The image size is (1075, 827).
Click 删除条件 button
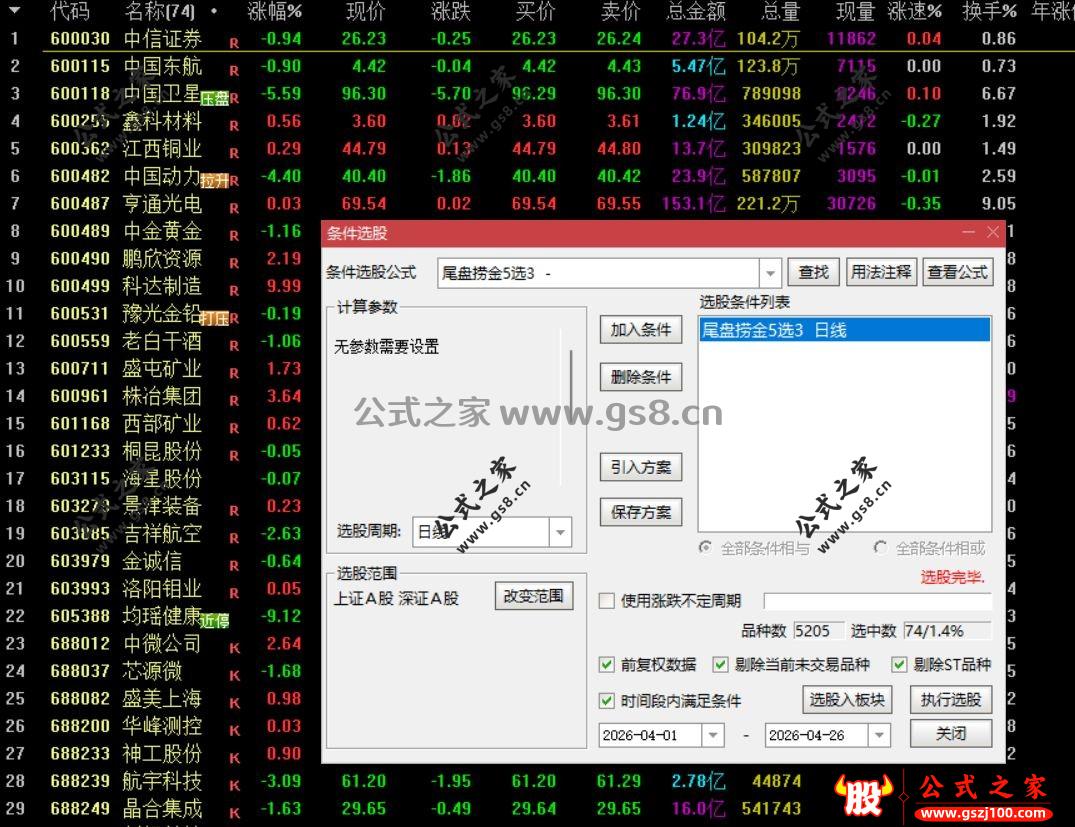(641, 376)
